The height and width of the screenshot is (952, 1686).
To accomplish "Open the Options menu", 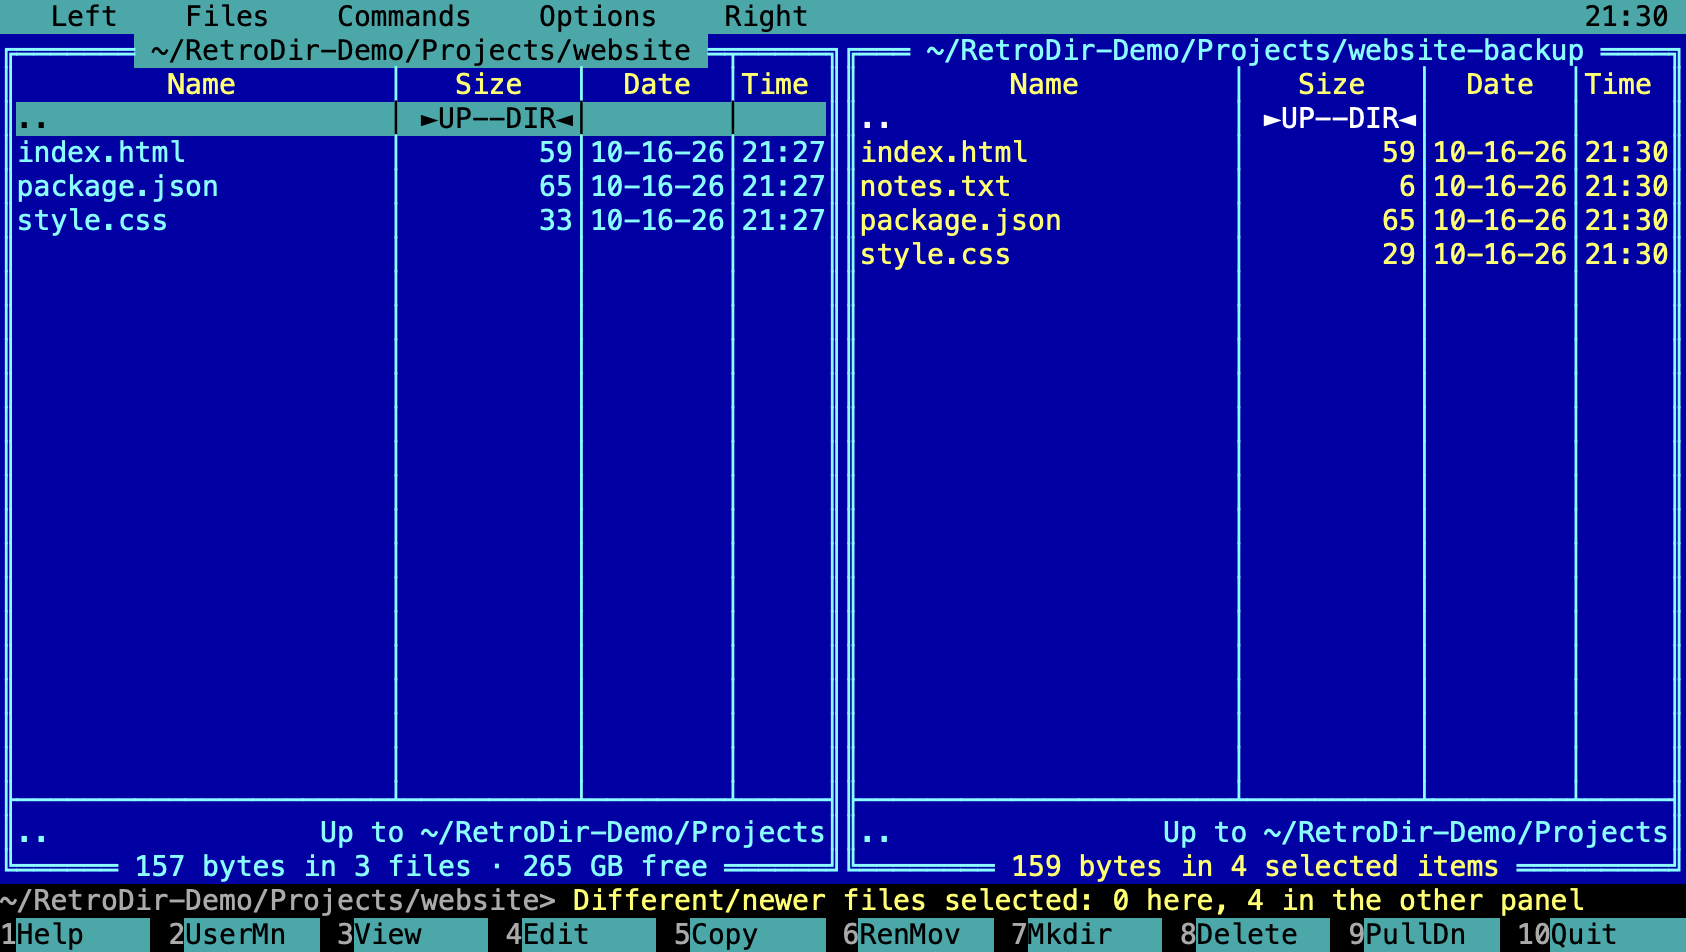I will click(598, 17).
